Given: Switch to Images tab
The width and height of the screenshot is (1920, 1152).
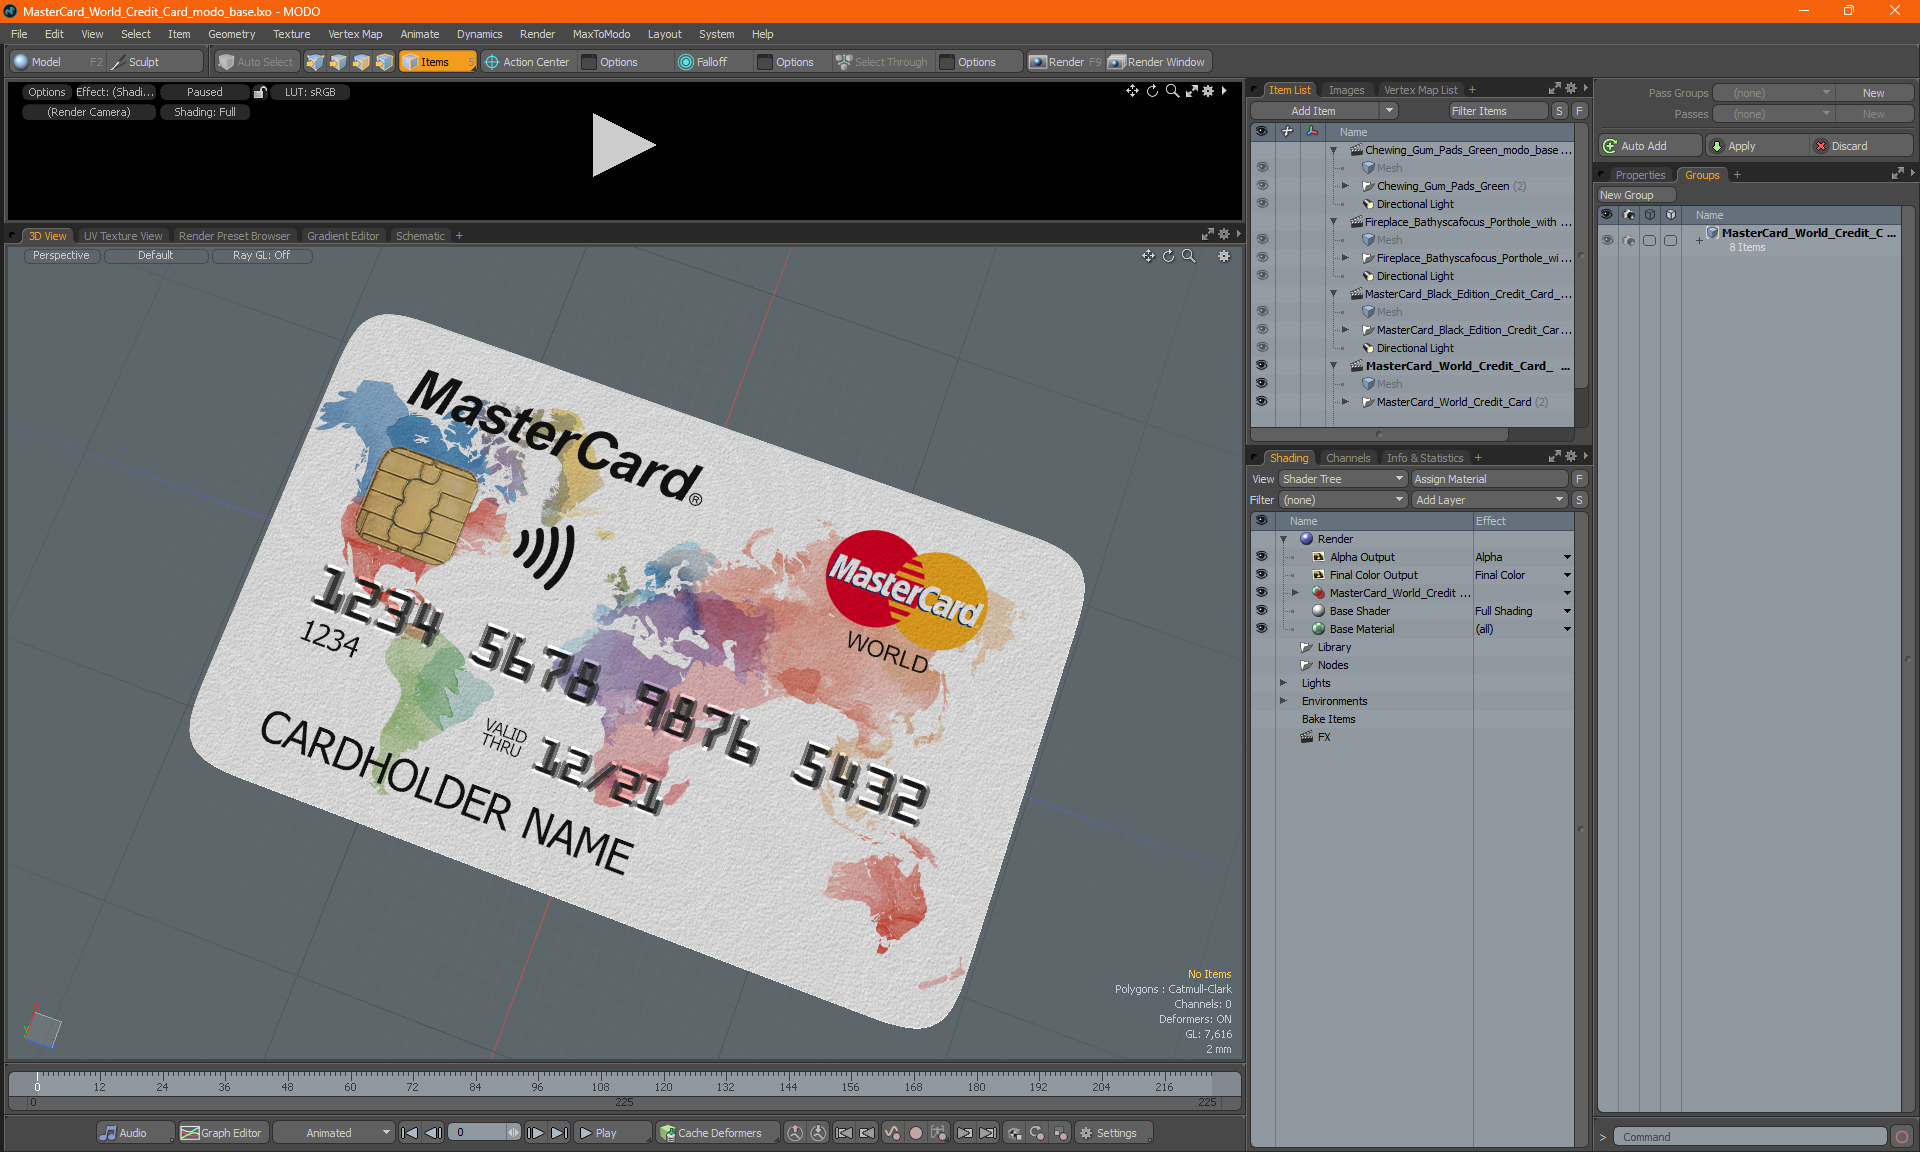Looking at the screenshot, I should [1346, 90].
